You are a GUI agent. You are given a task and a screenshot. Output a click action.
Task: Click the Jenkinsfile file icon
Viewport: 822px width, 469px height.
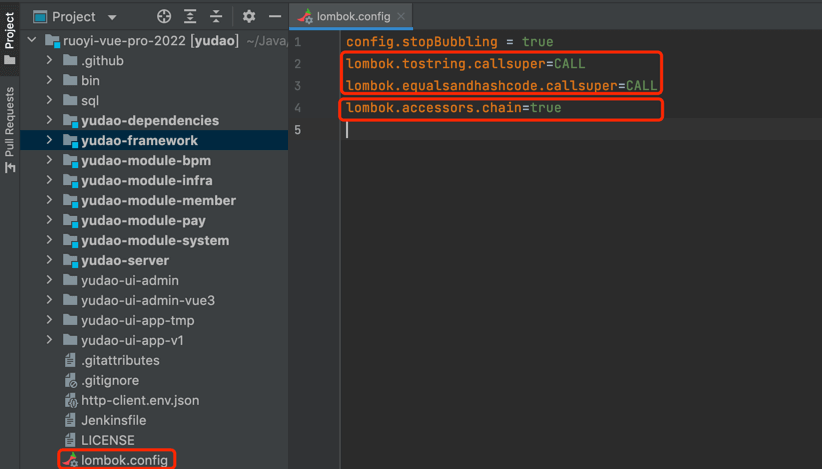point(70,420)
